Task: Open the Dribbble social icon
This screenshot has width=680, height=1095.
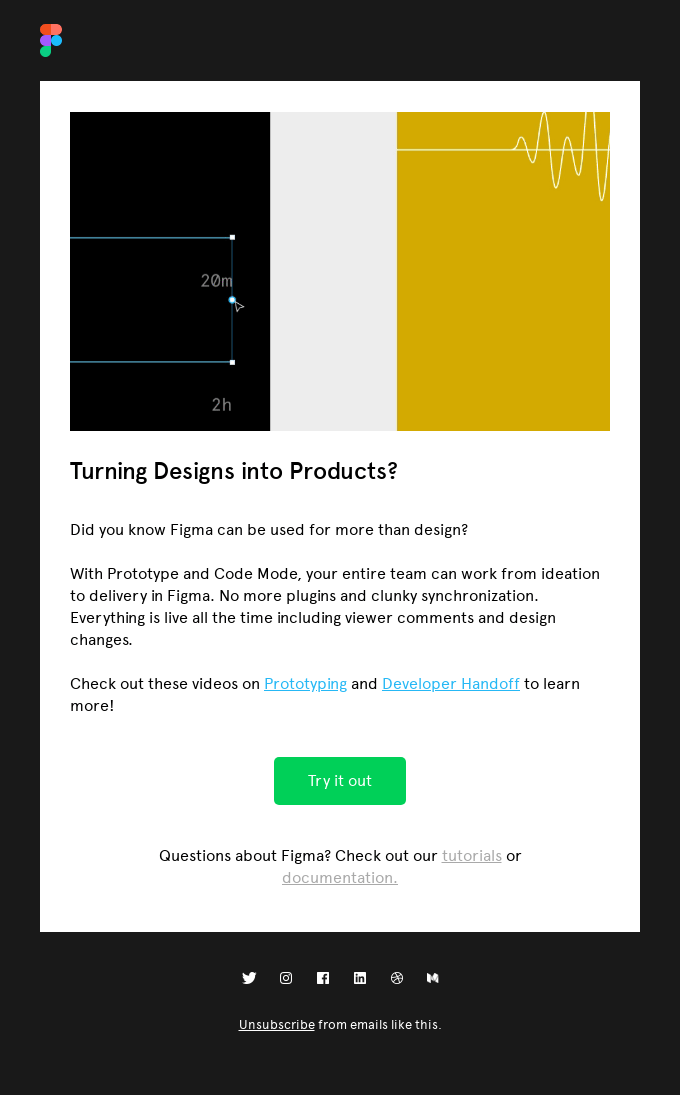Action: click(x=397, y=978)
